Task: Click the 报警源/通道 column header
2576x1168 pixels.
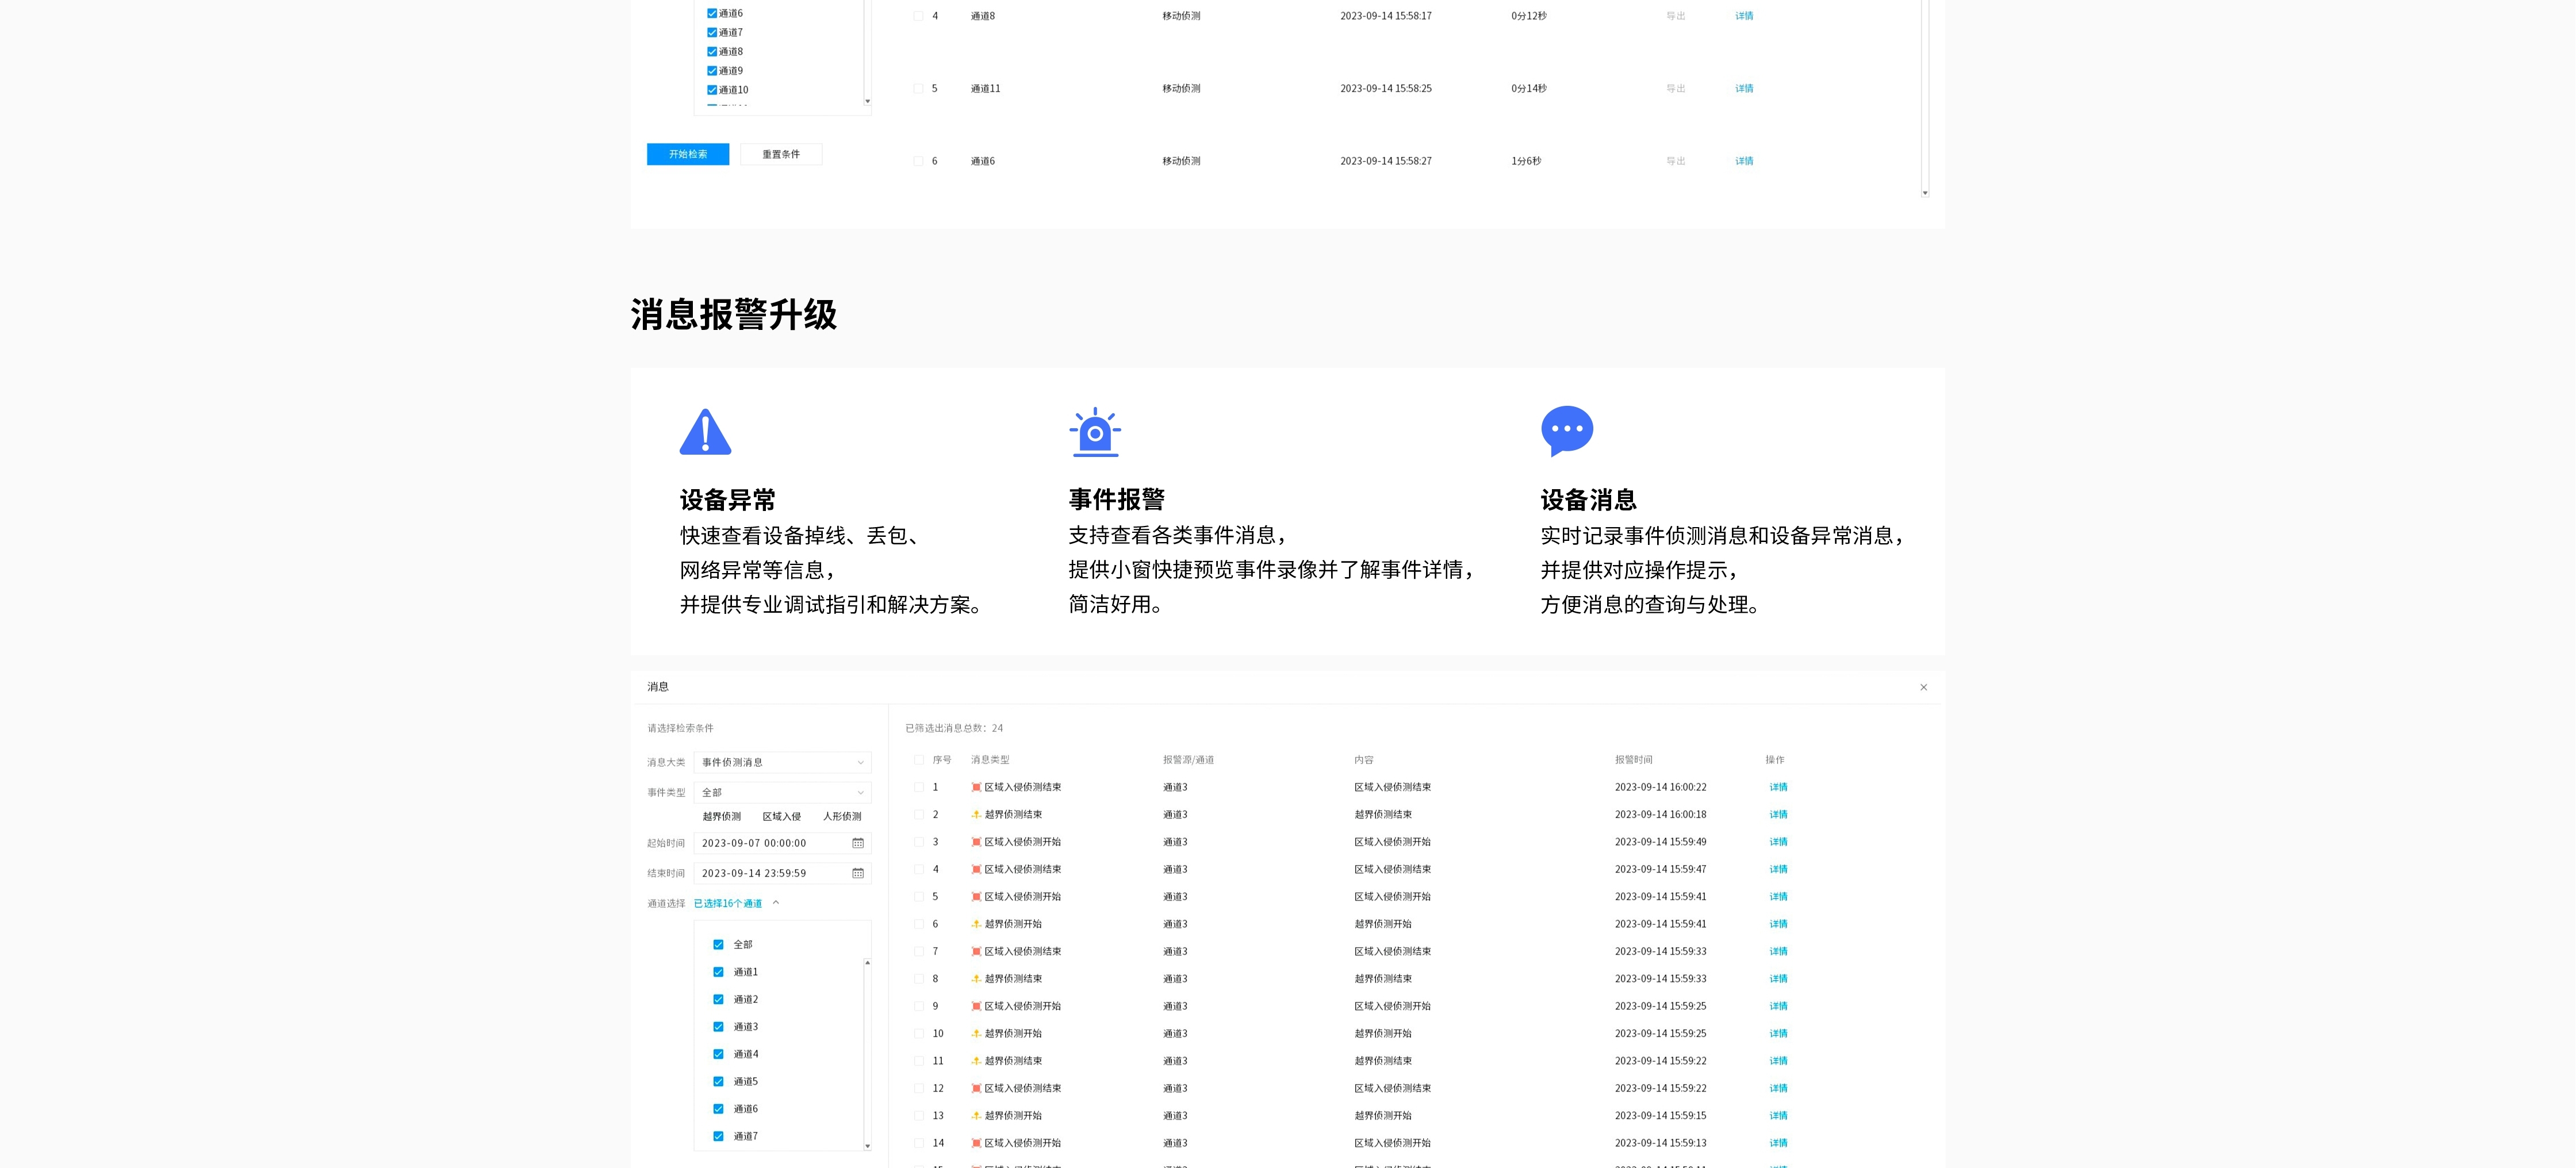Action: click(1188, 760)
